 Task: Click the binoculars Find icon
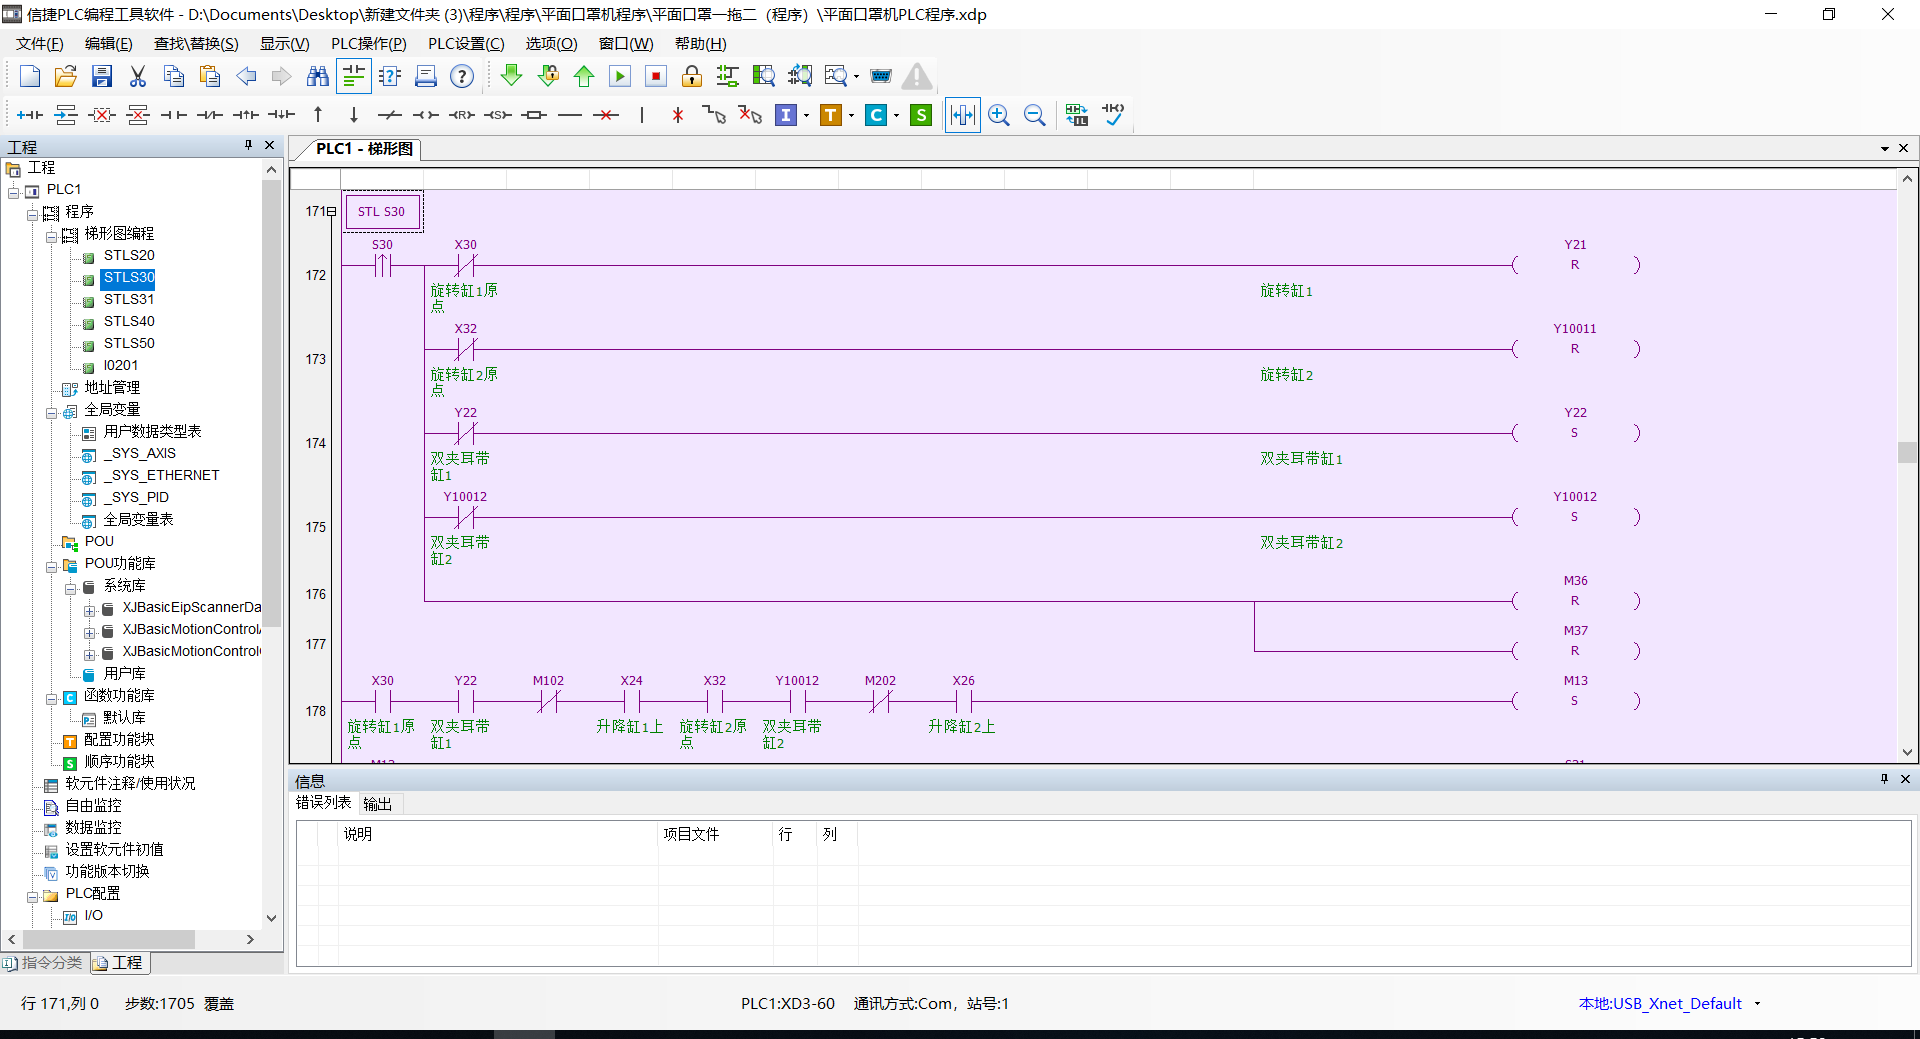point(318,77)
